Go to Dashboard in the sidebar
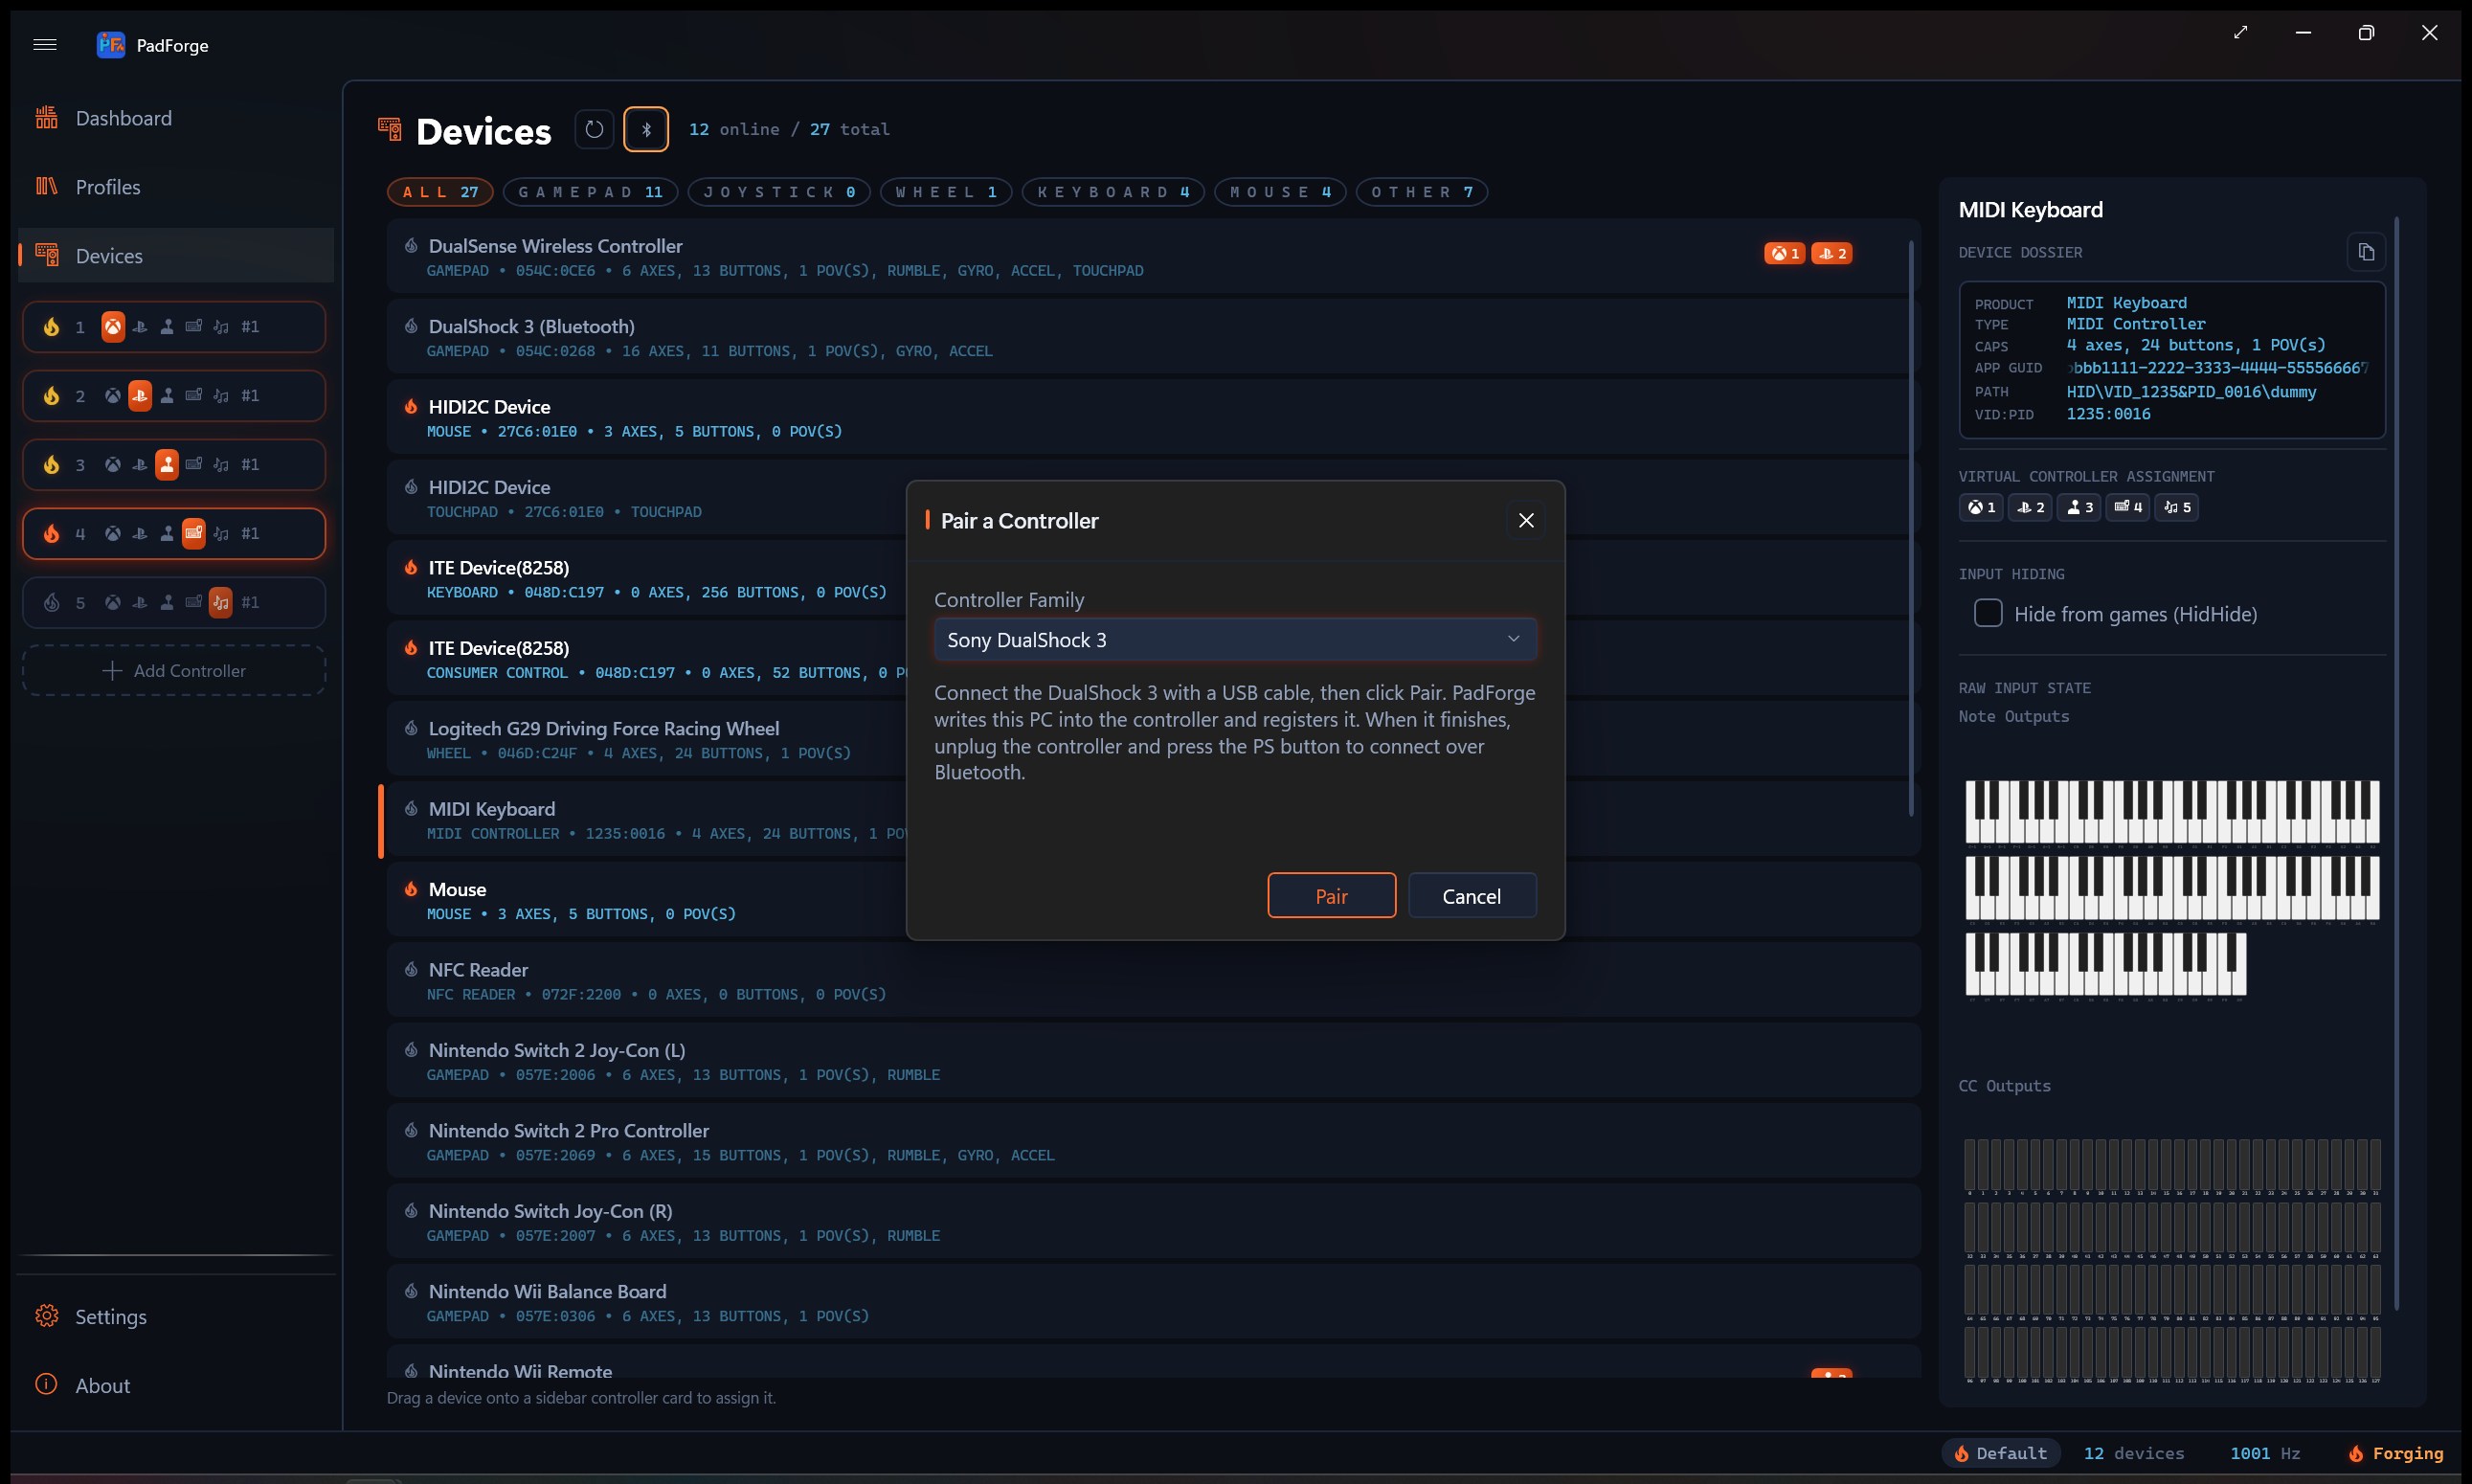The height and width of the screenshot is (1484, 2472). pos(176,118)
